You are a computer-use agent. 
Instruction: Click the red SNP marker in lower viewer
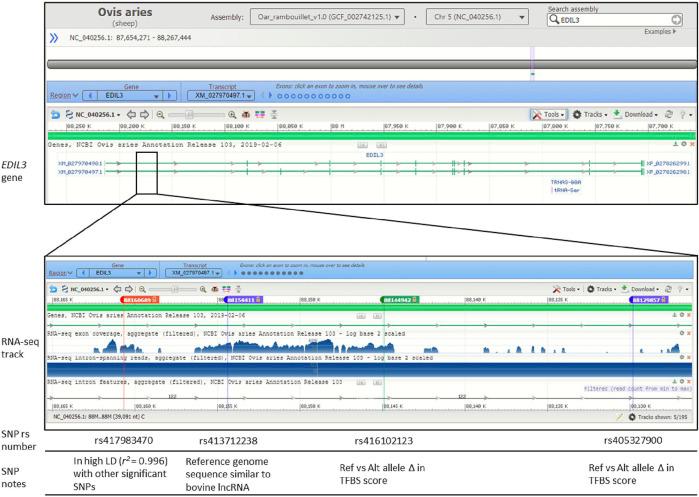coord(140,299)
